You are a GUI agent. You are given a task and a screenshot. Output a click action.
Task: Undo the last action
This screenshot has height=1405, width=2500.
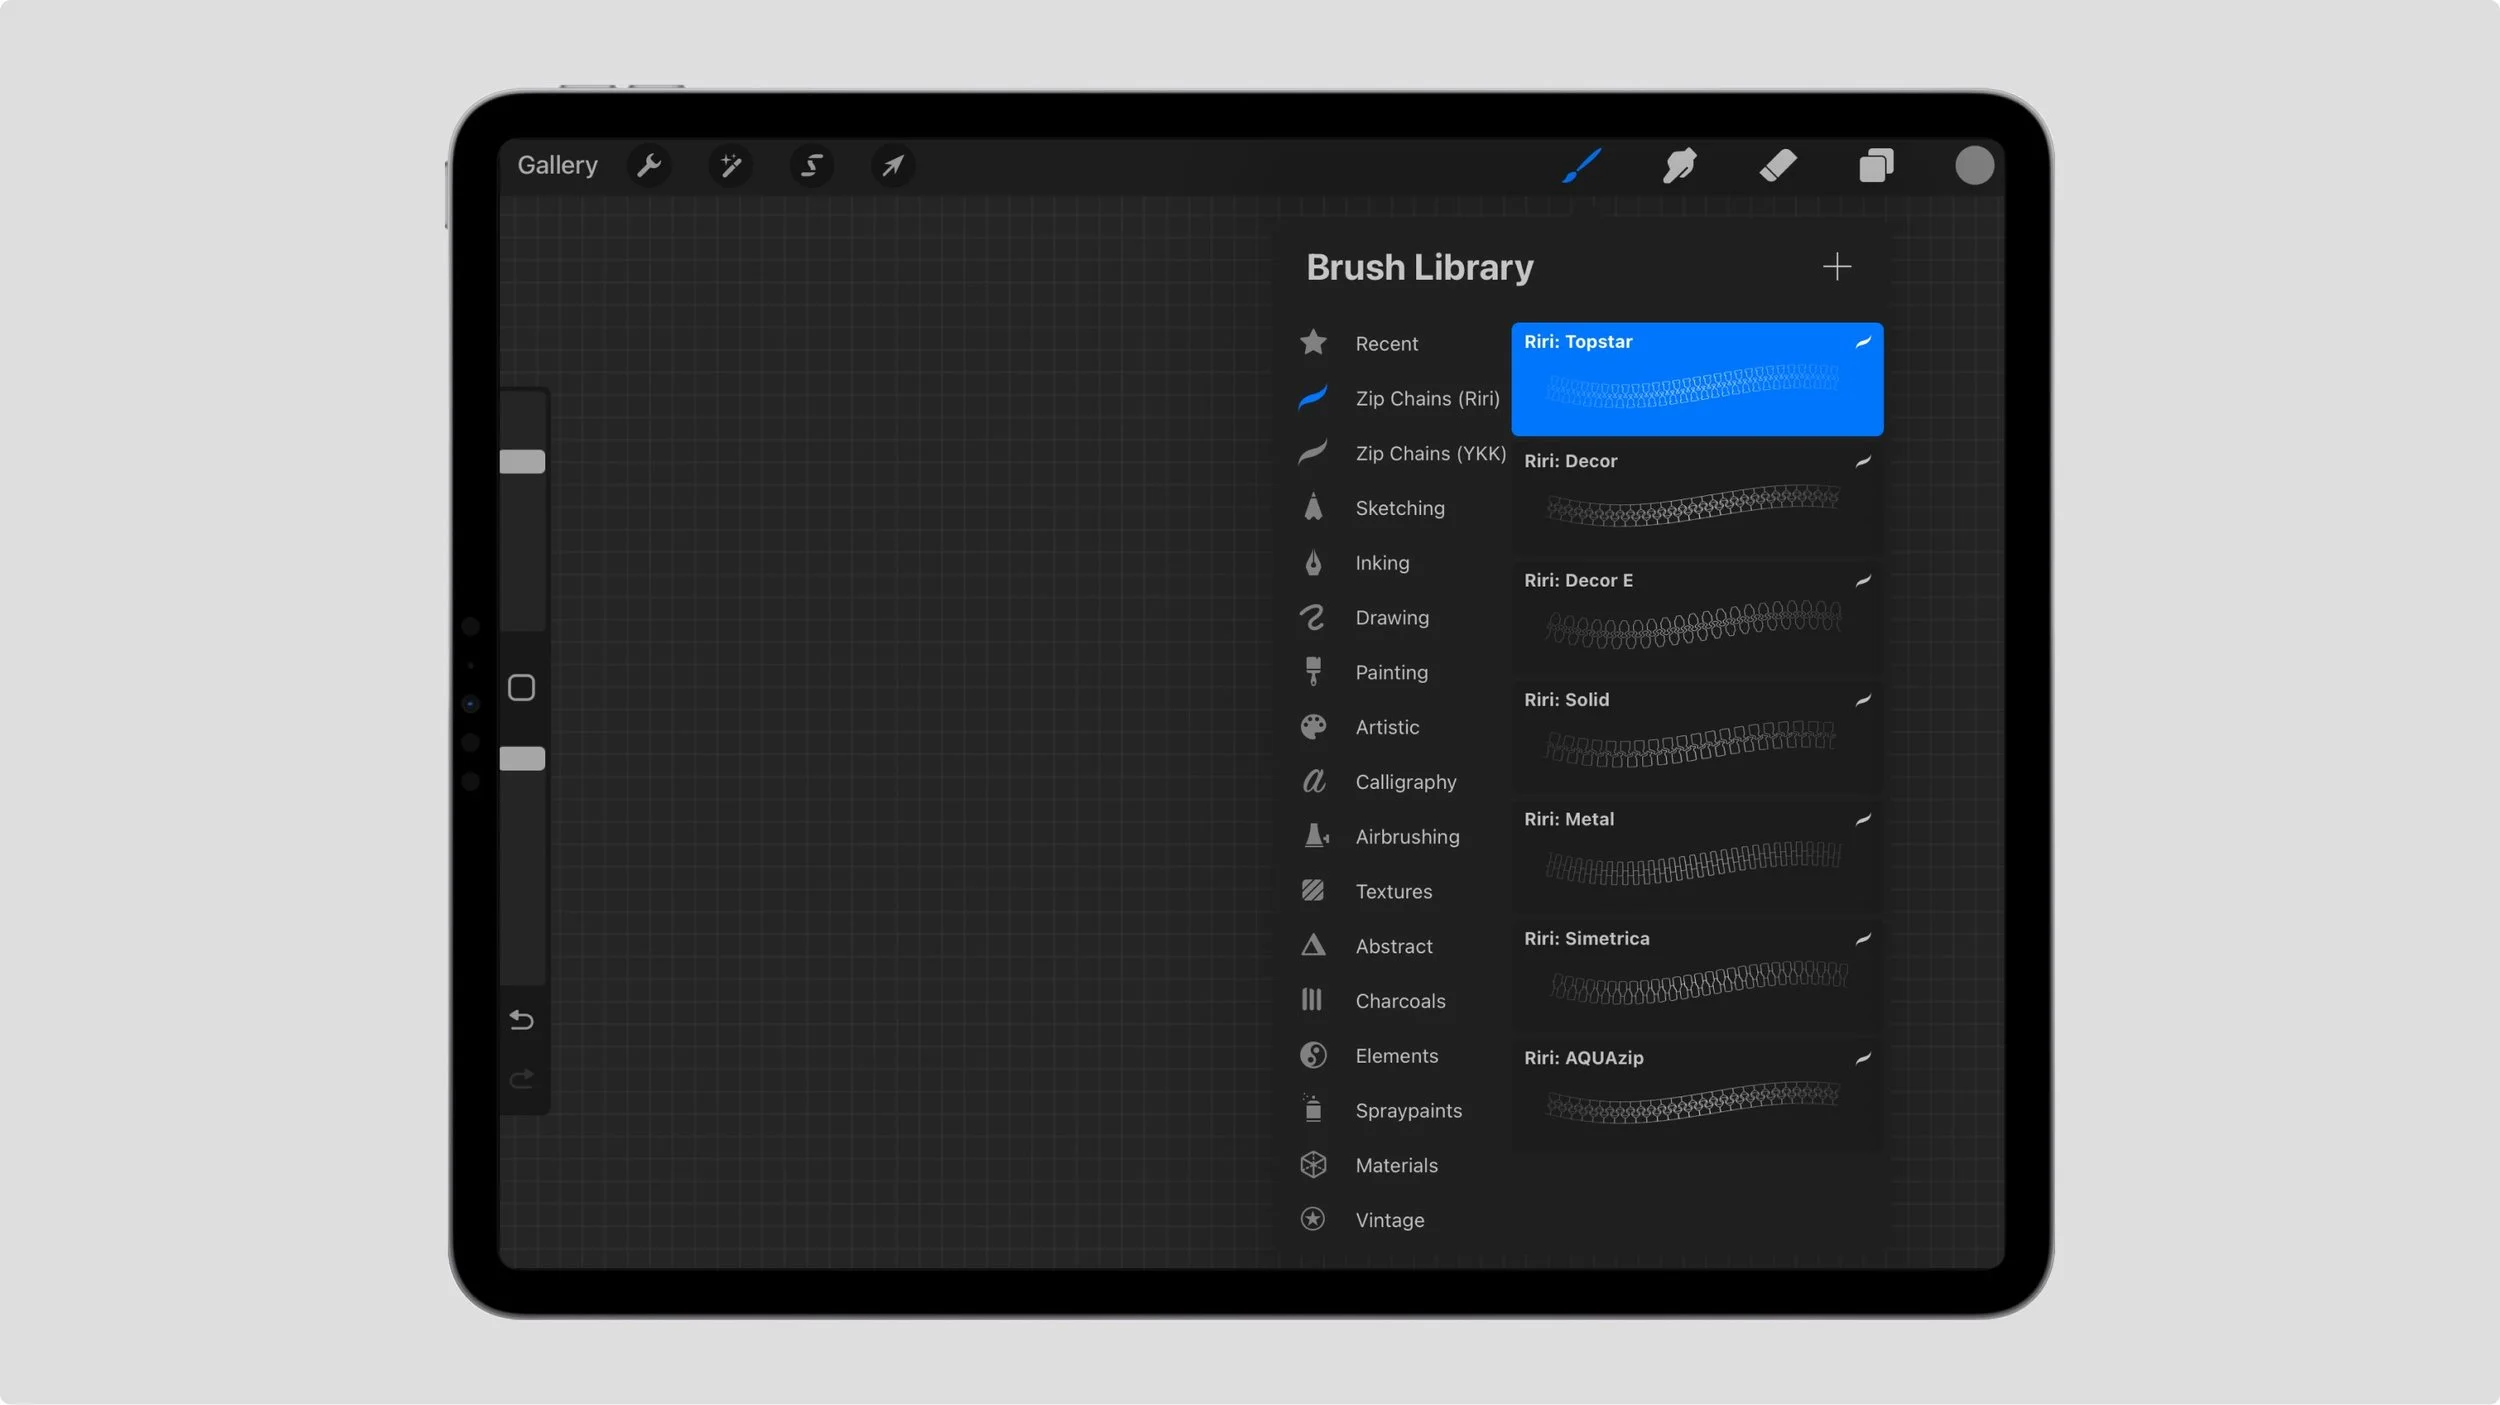(522, 1020)
